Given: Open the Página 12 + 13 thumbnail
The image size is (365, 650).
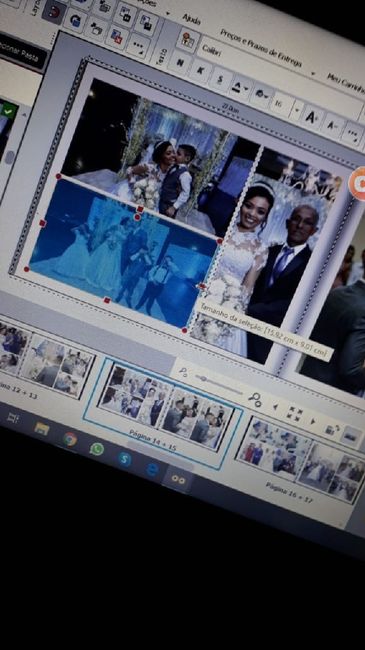Looking at the screenshot, I should coord(46,361).
